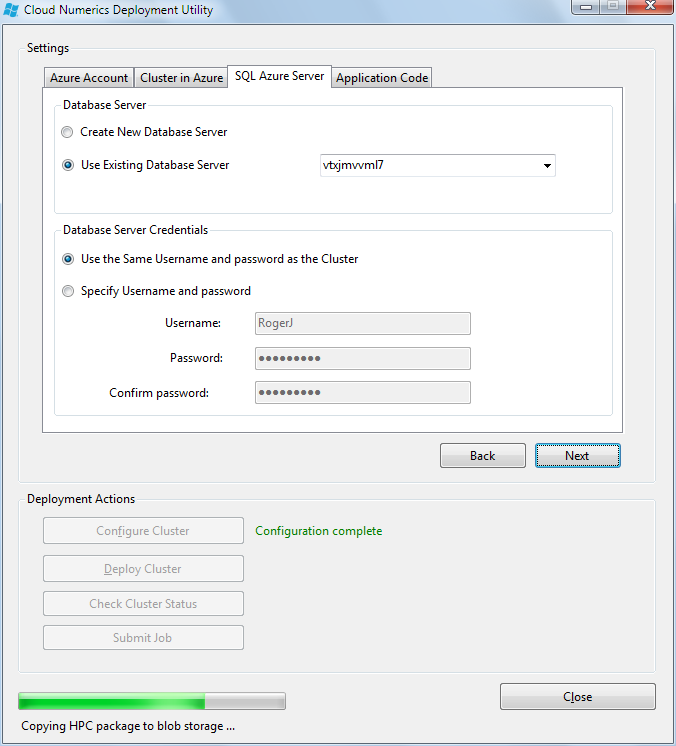Click the Configuration complete status text

tap(319, 531)
